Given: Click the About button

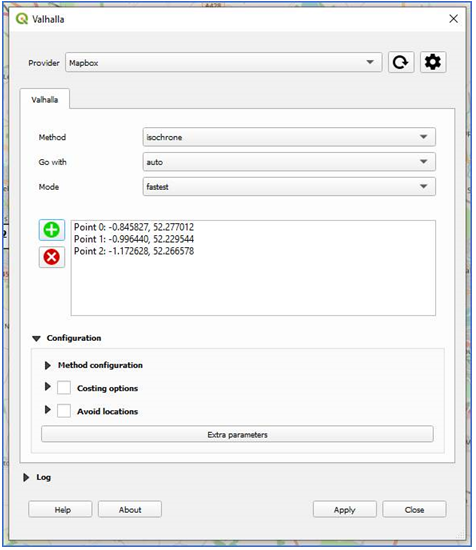Looking at the screenshot, I should click(x=130, y=509).
